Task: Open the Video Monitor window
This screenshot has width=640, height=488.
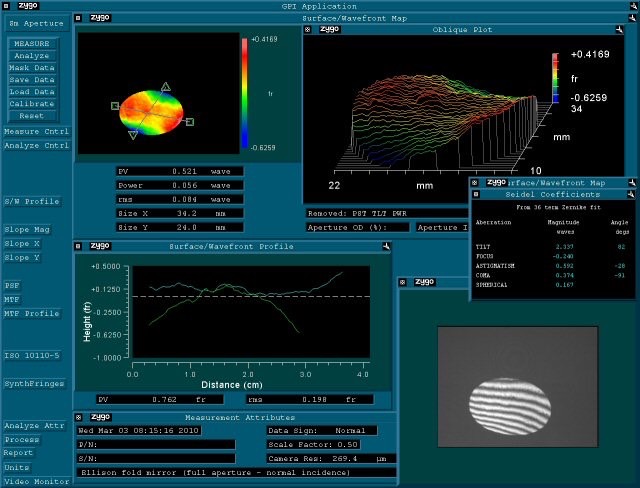Action: 36,481
